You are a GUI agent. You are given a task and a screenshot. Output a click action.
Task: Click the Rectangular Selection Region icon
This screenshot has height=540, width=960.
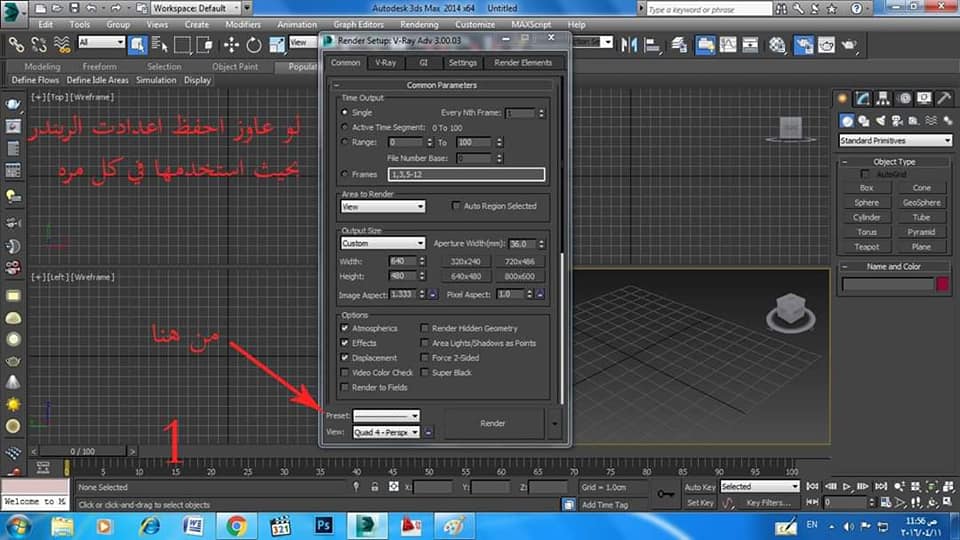(182, 44)
